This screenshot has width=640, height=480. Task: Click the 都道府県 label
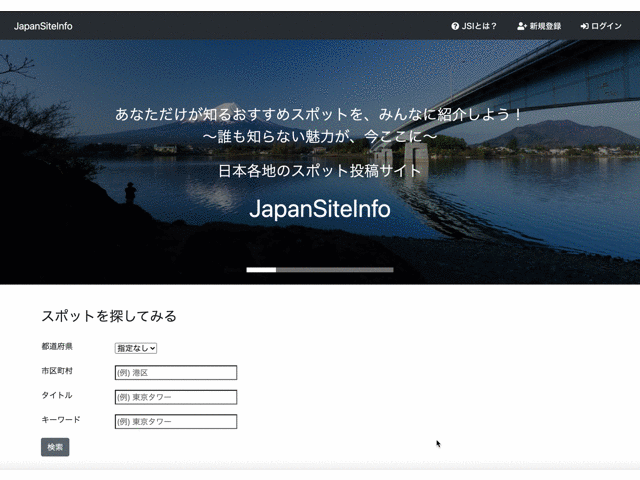(x=57, y=347)
